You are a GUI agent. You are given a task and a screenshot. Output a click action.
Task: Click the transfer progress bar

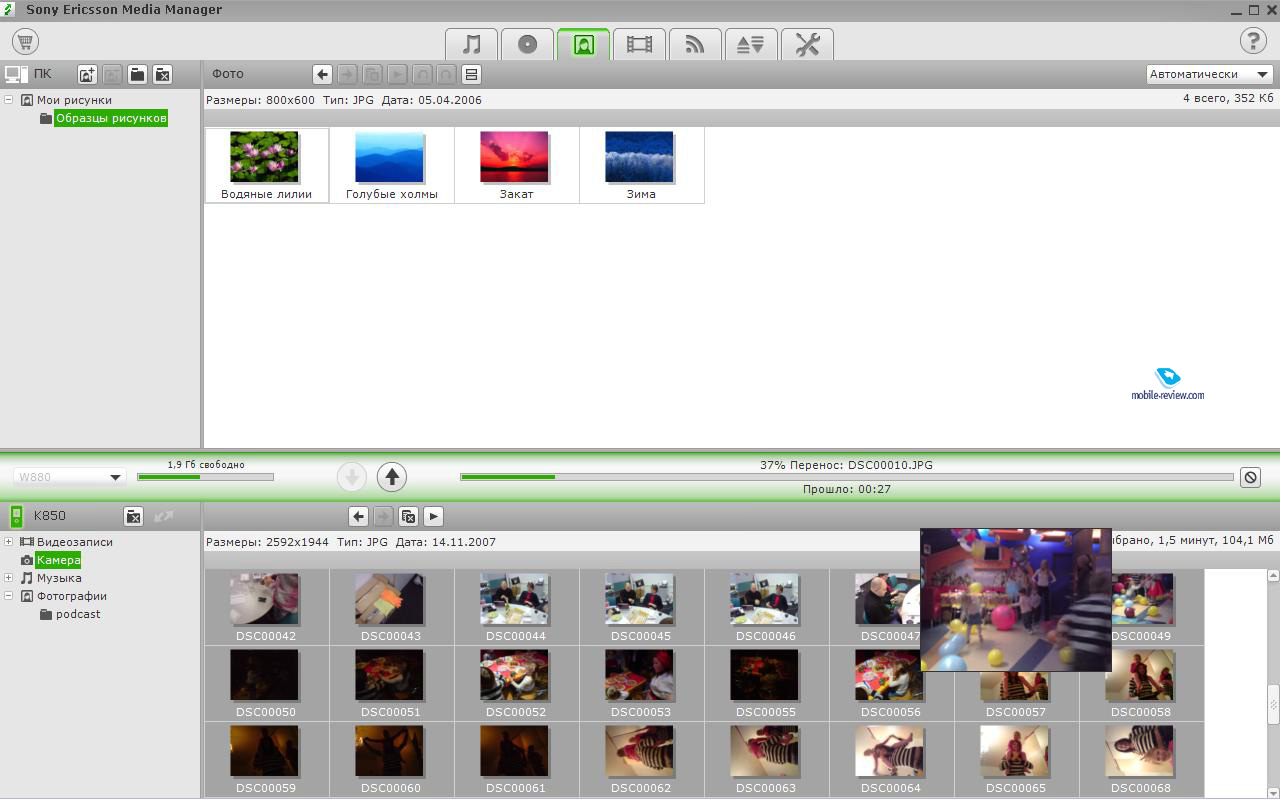[847, 477]
